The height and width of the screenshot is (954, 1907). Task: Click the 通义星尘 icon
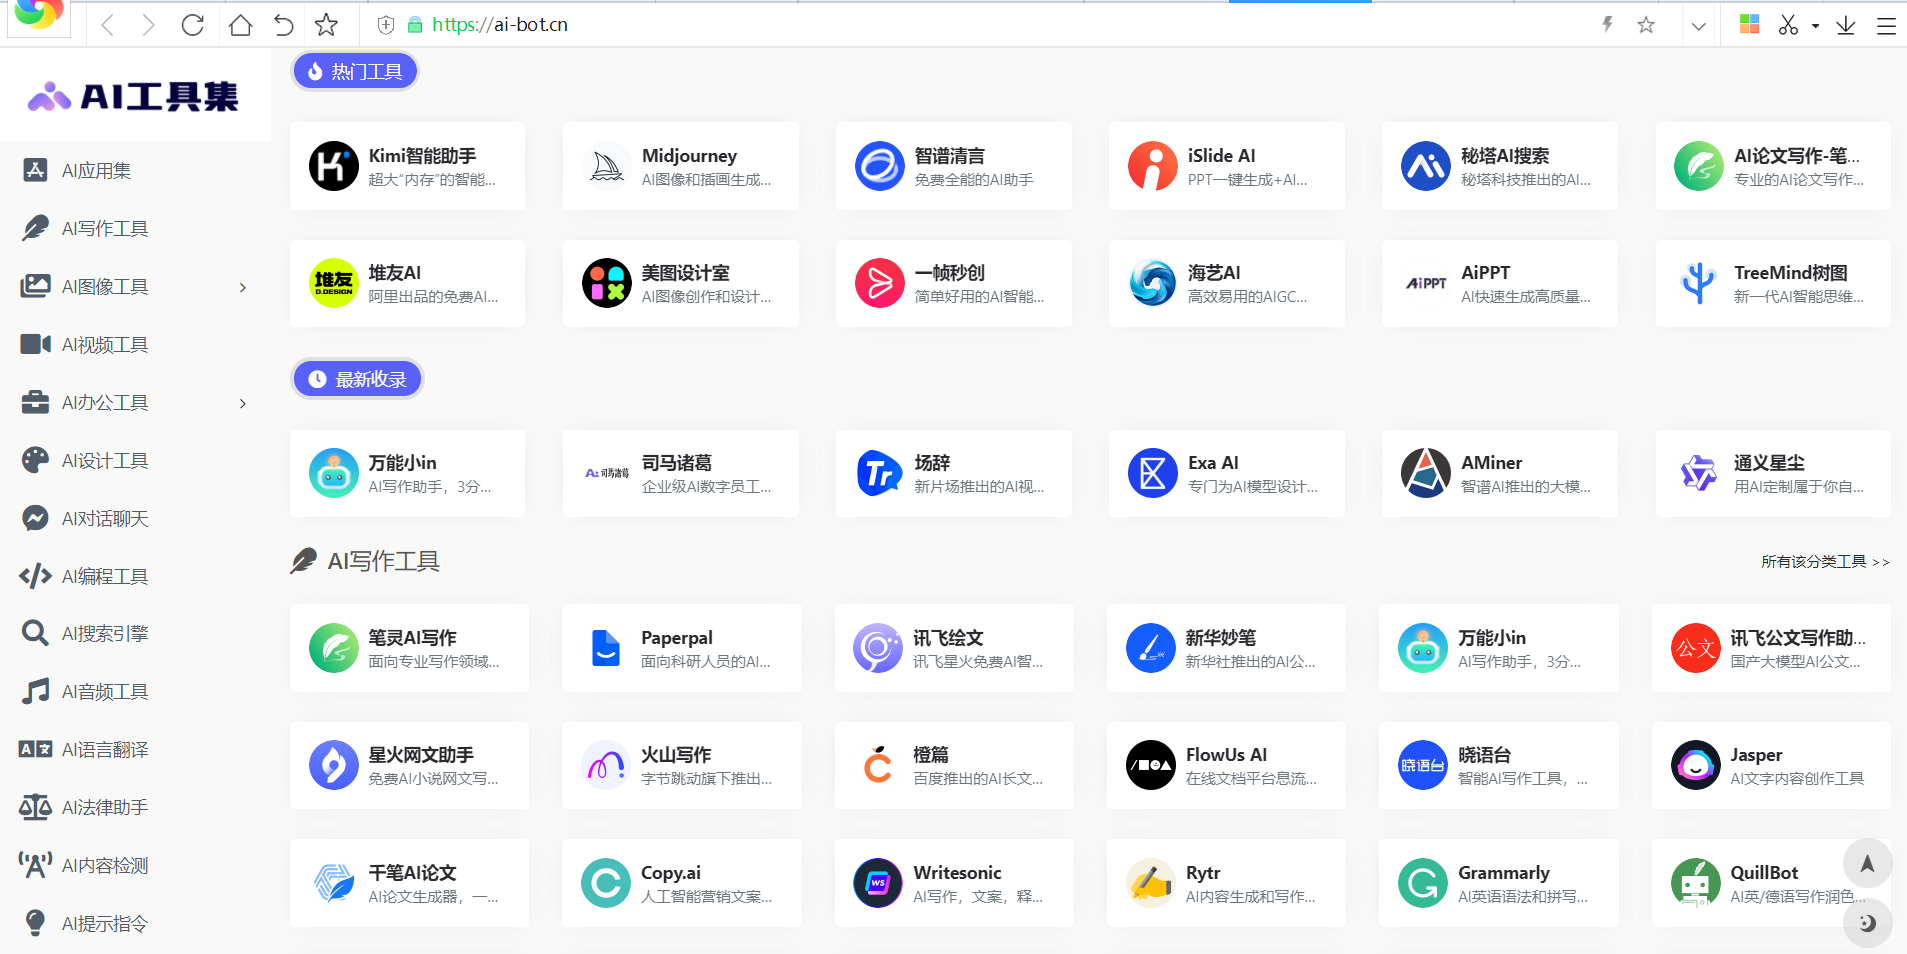[1699, 473]
